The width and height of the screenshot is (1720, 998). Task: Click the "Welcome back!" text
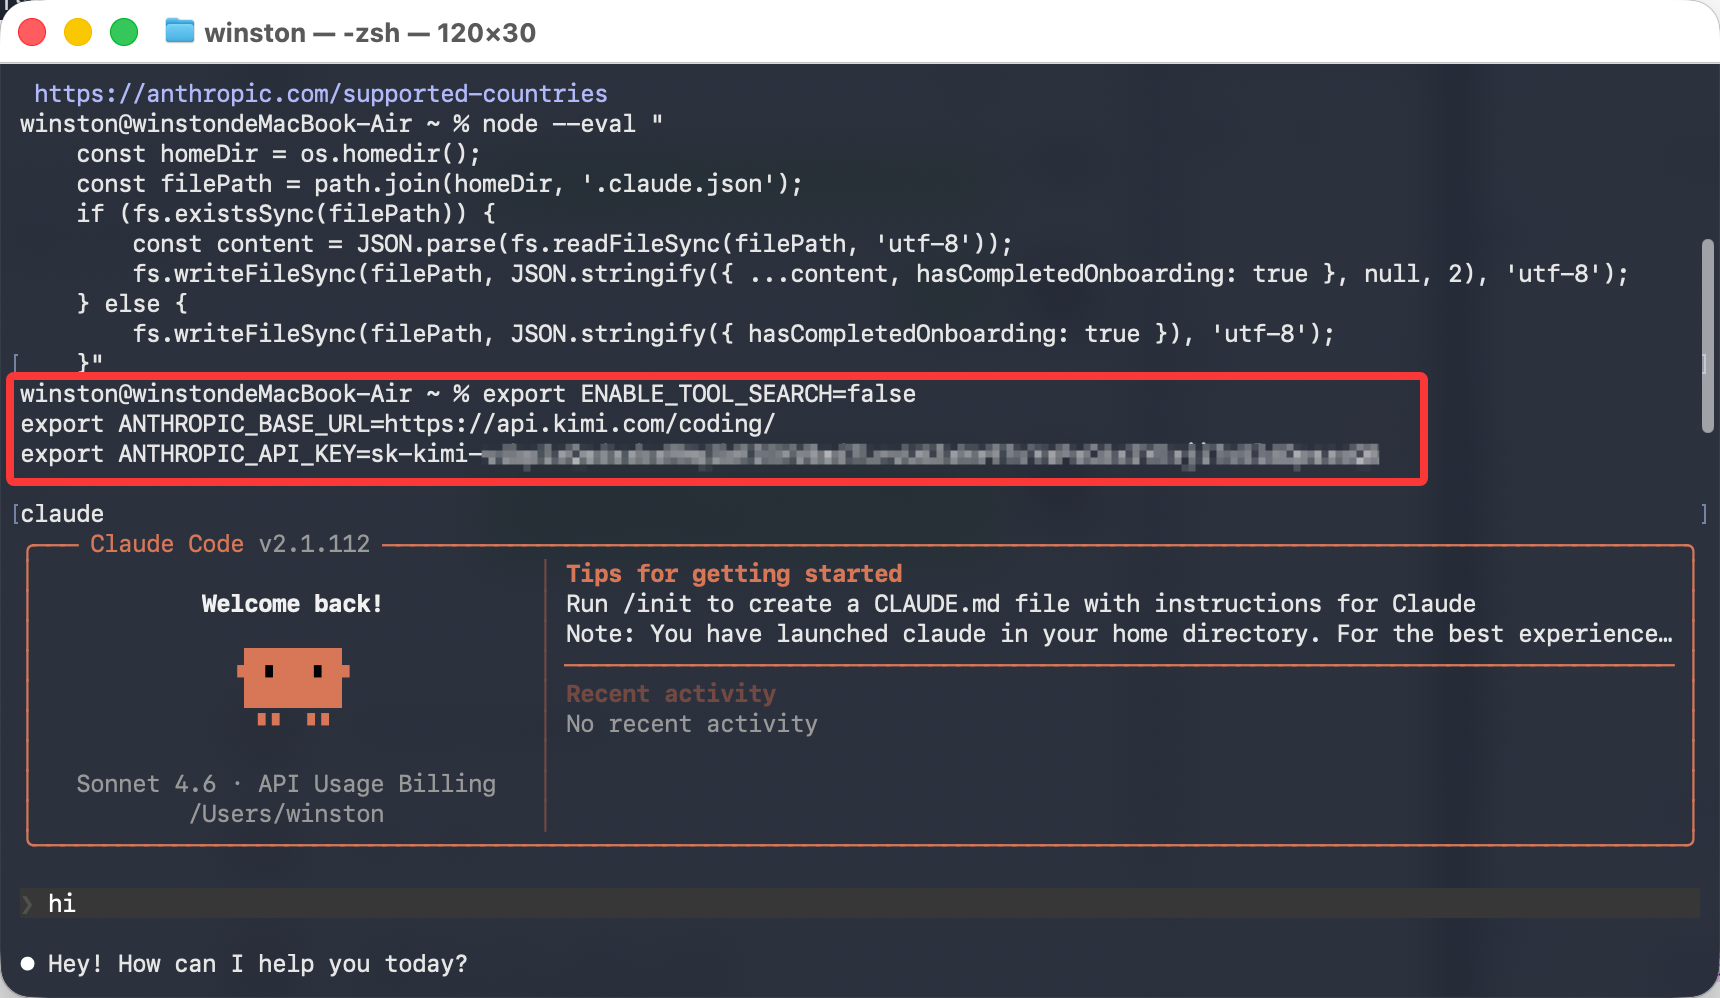tap(292, 604)
